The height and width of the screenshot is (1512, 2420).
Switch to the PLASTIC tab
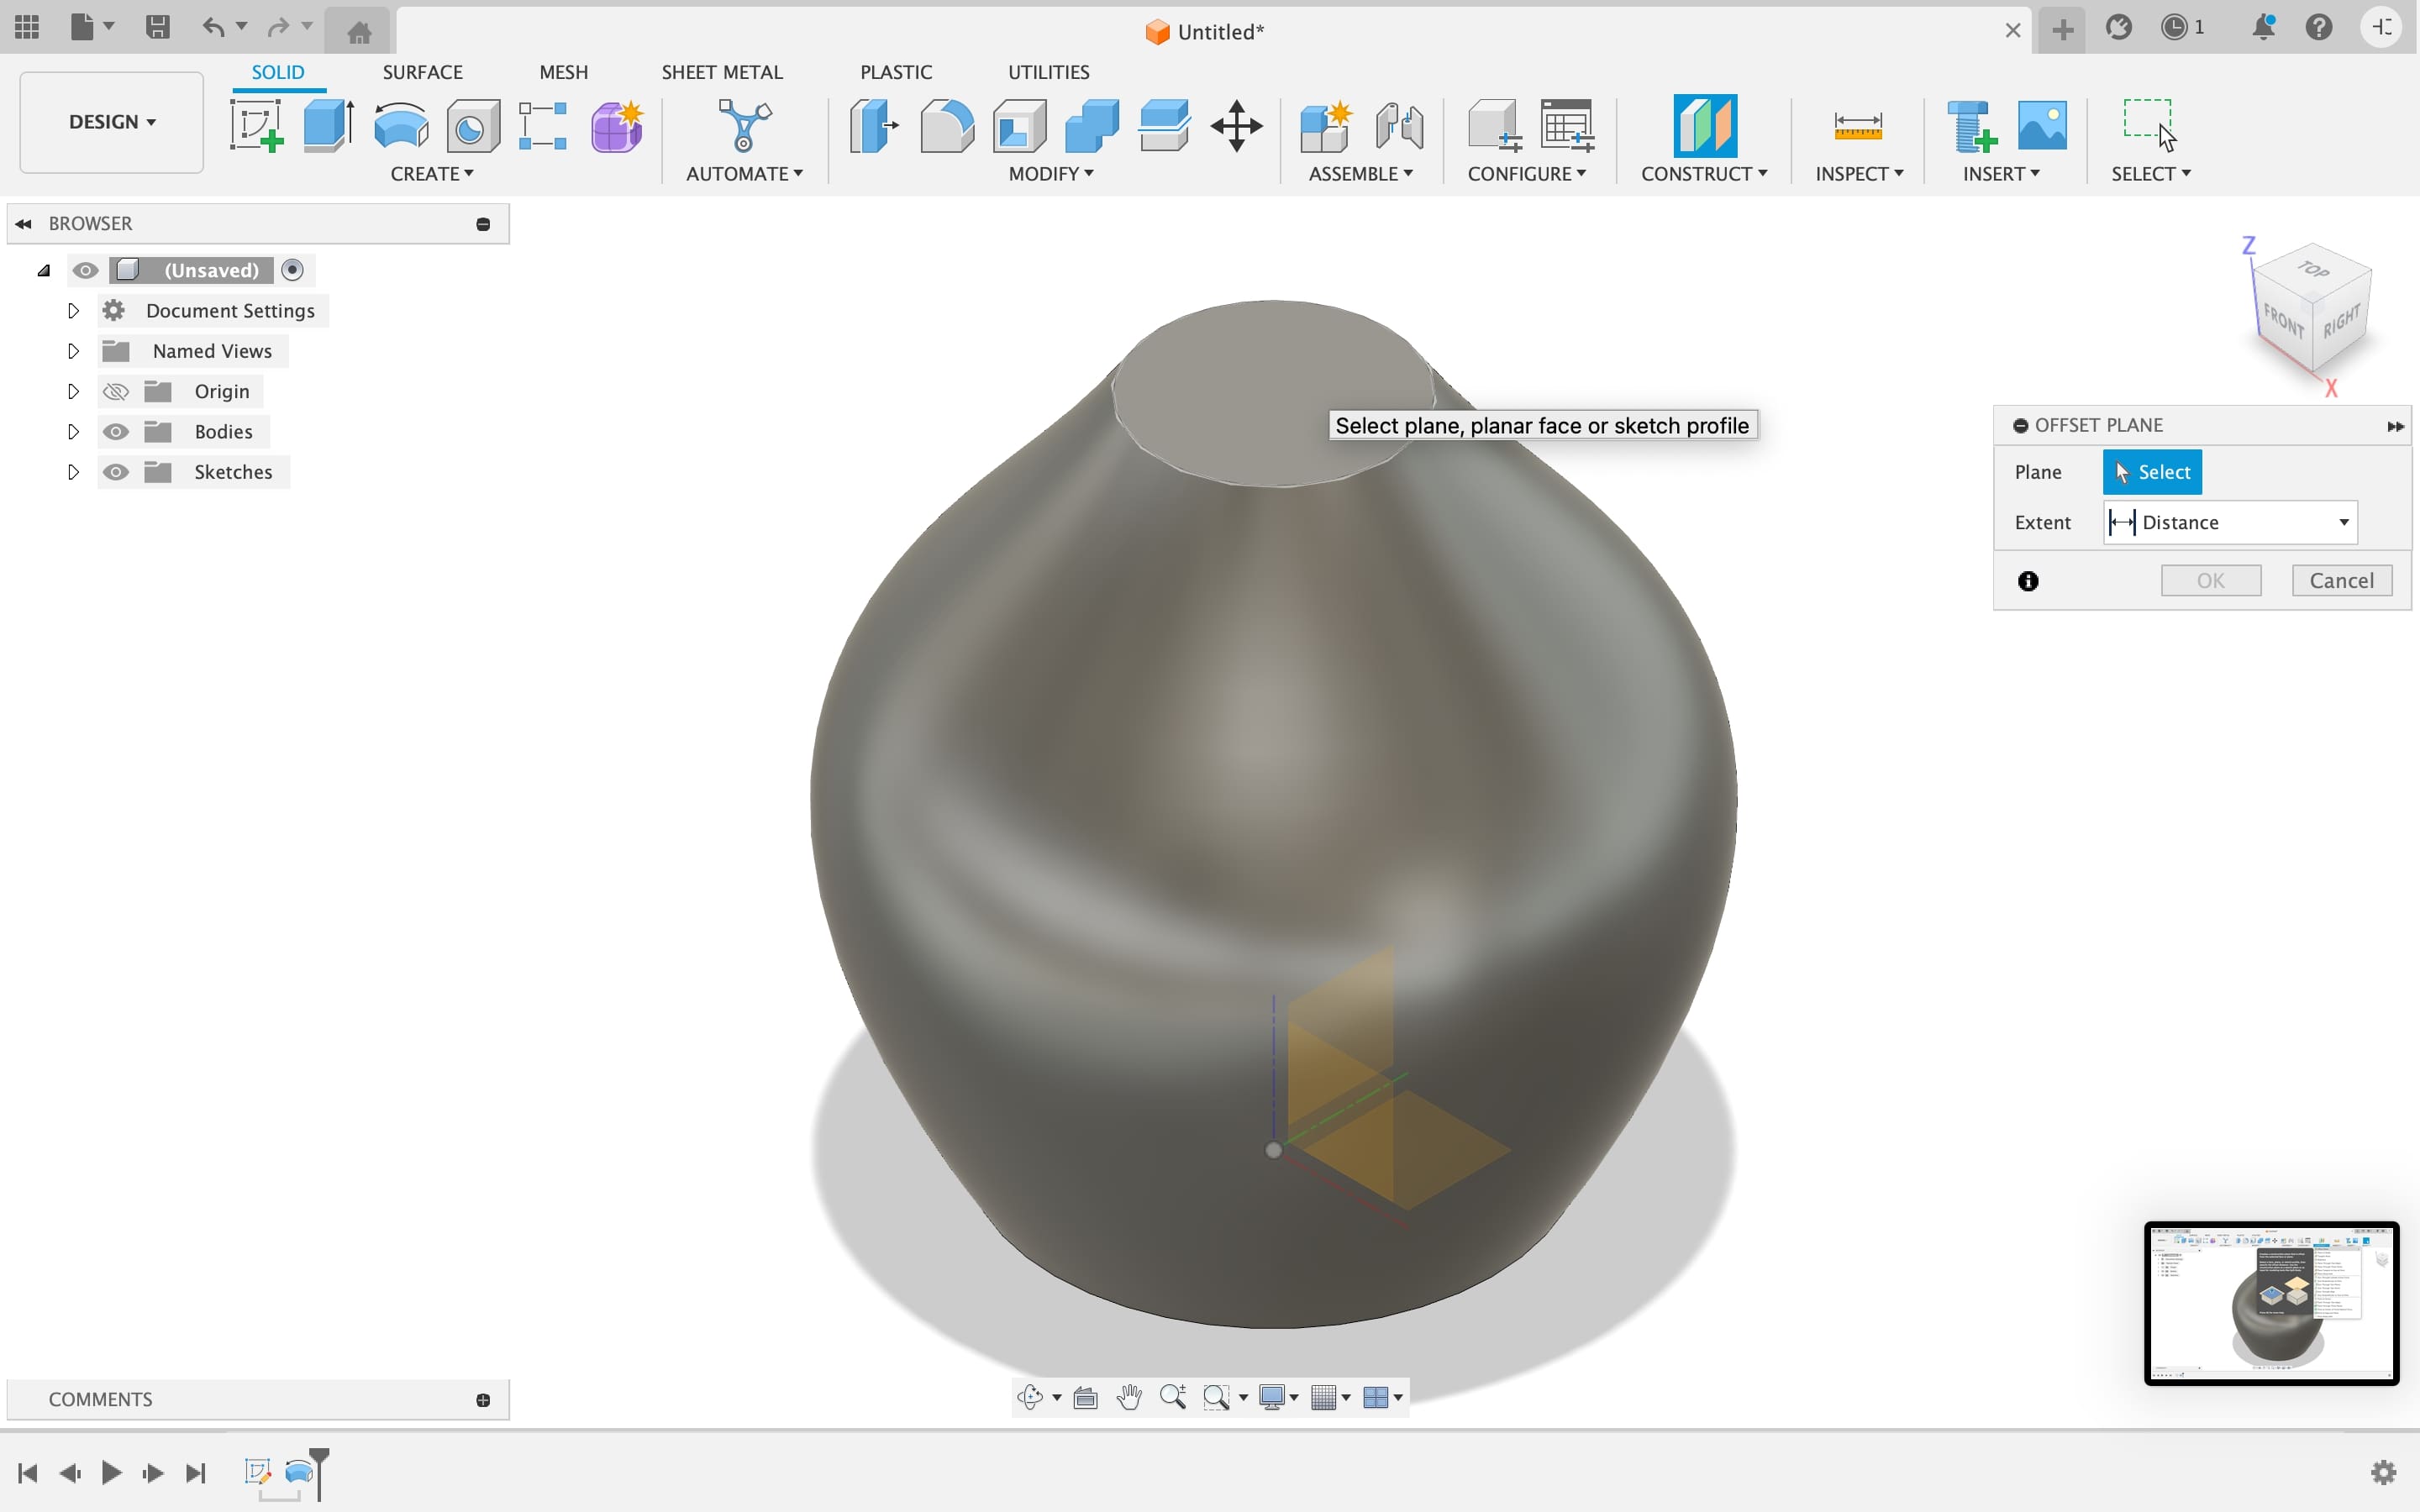pyautogui.click(x=896, y=72)
